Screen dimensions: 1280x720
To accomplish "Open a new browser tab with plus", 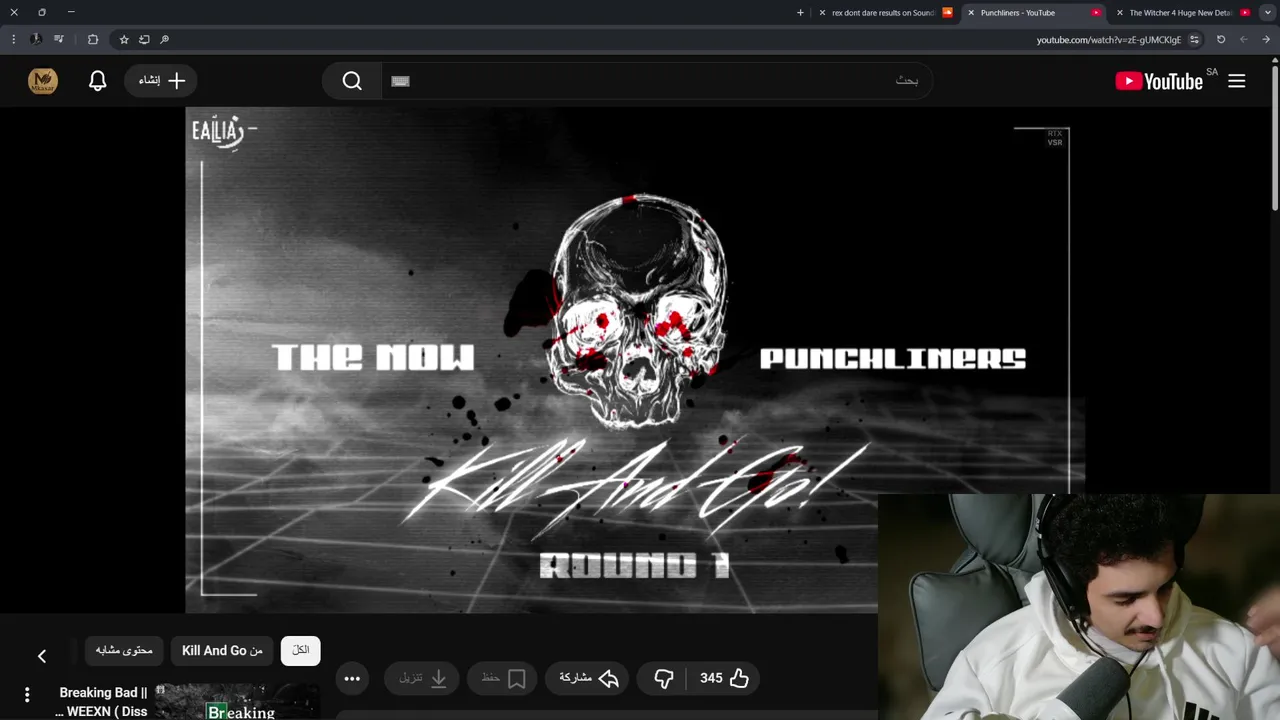I will pyautogui.click(x=800, y=13).
